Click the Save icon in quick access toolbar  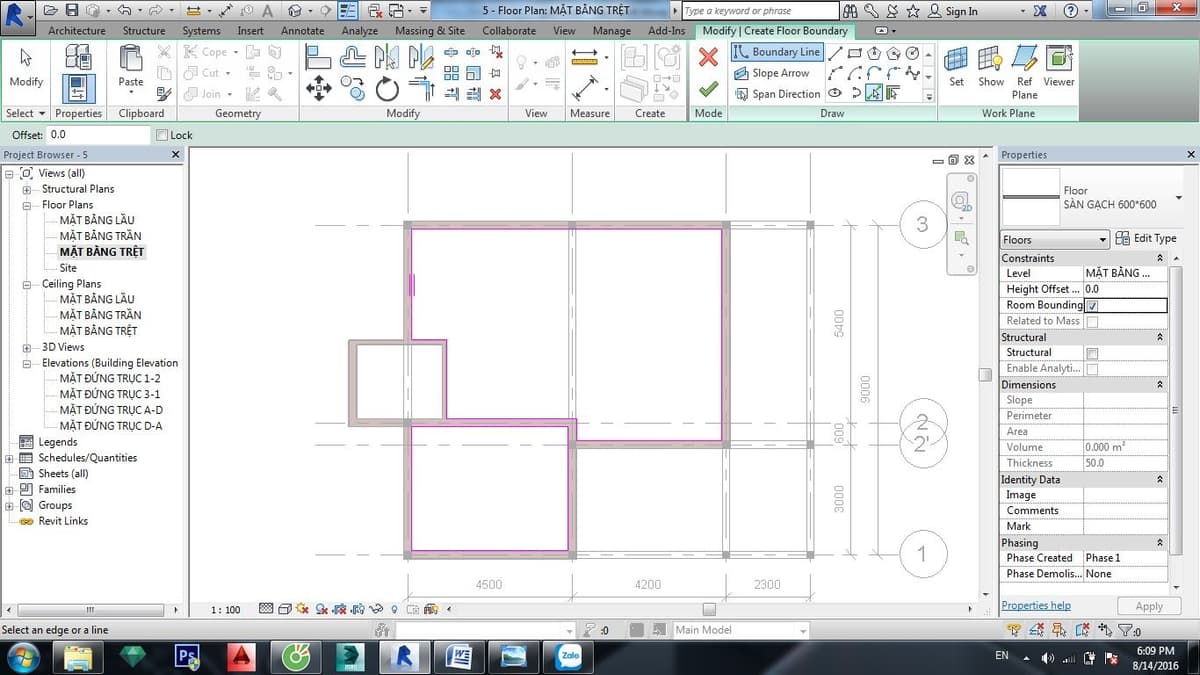[x=72, y=10]
